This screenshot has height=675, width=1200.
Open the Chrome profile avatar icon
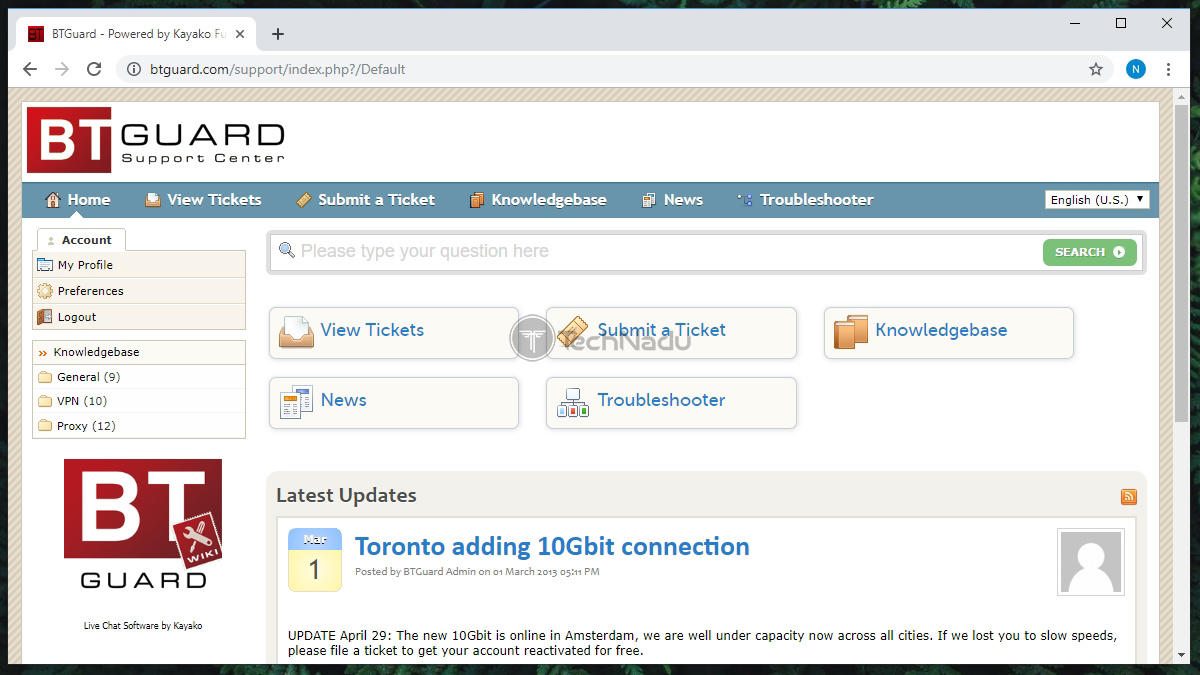[1135, 69]
